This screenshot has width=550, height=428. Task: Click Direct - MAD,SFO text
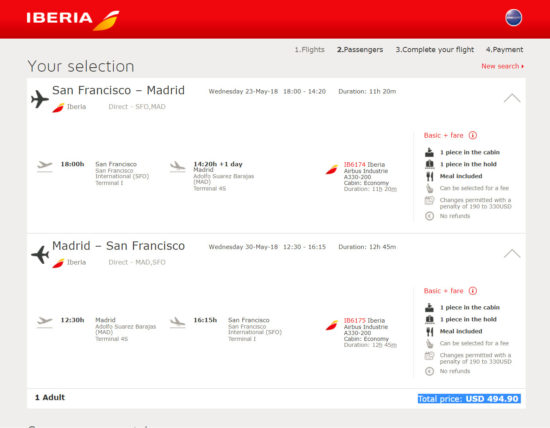[x=137, y=262]
